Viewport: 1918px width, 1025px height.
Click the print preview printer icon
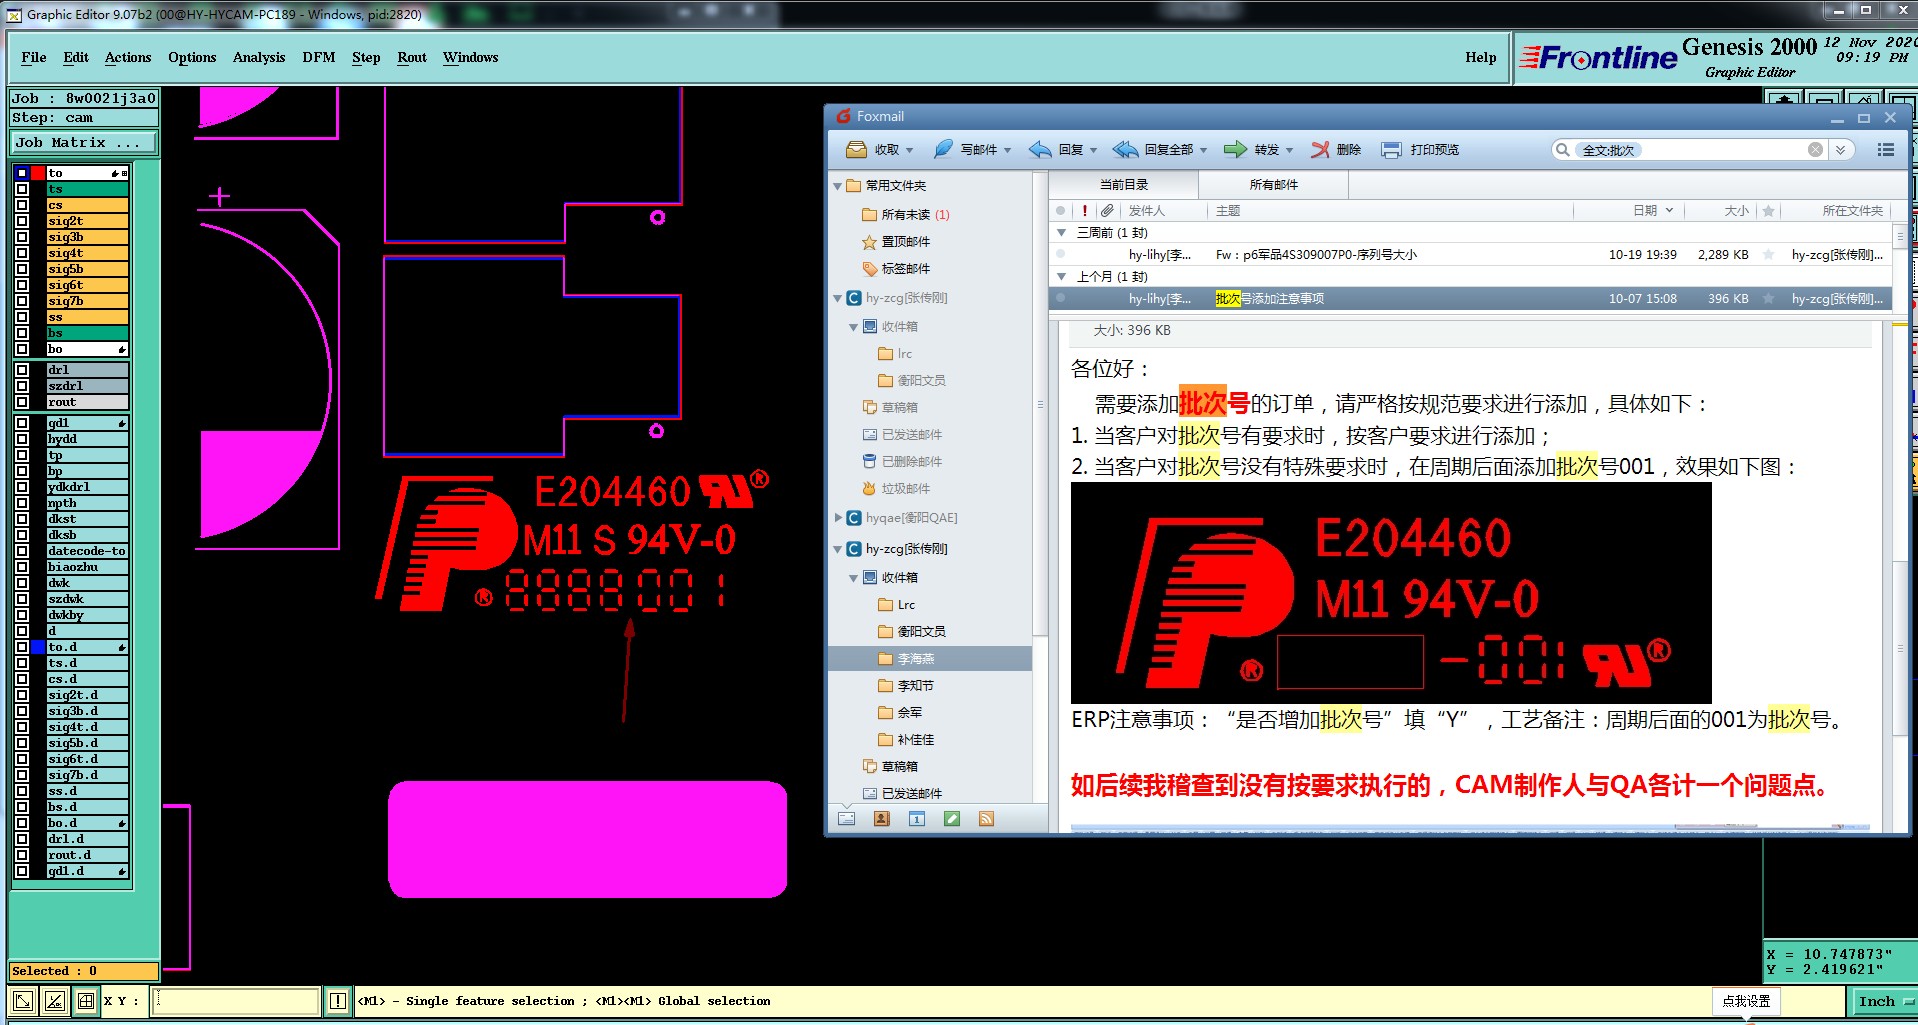coord(1391,150)
